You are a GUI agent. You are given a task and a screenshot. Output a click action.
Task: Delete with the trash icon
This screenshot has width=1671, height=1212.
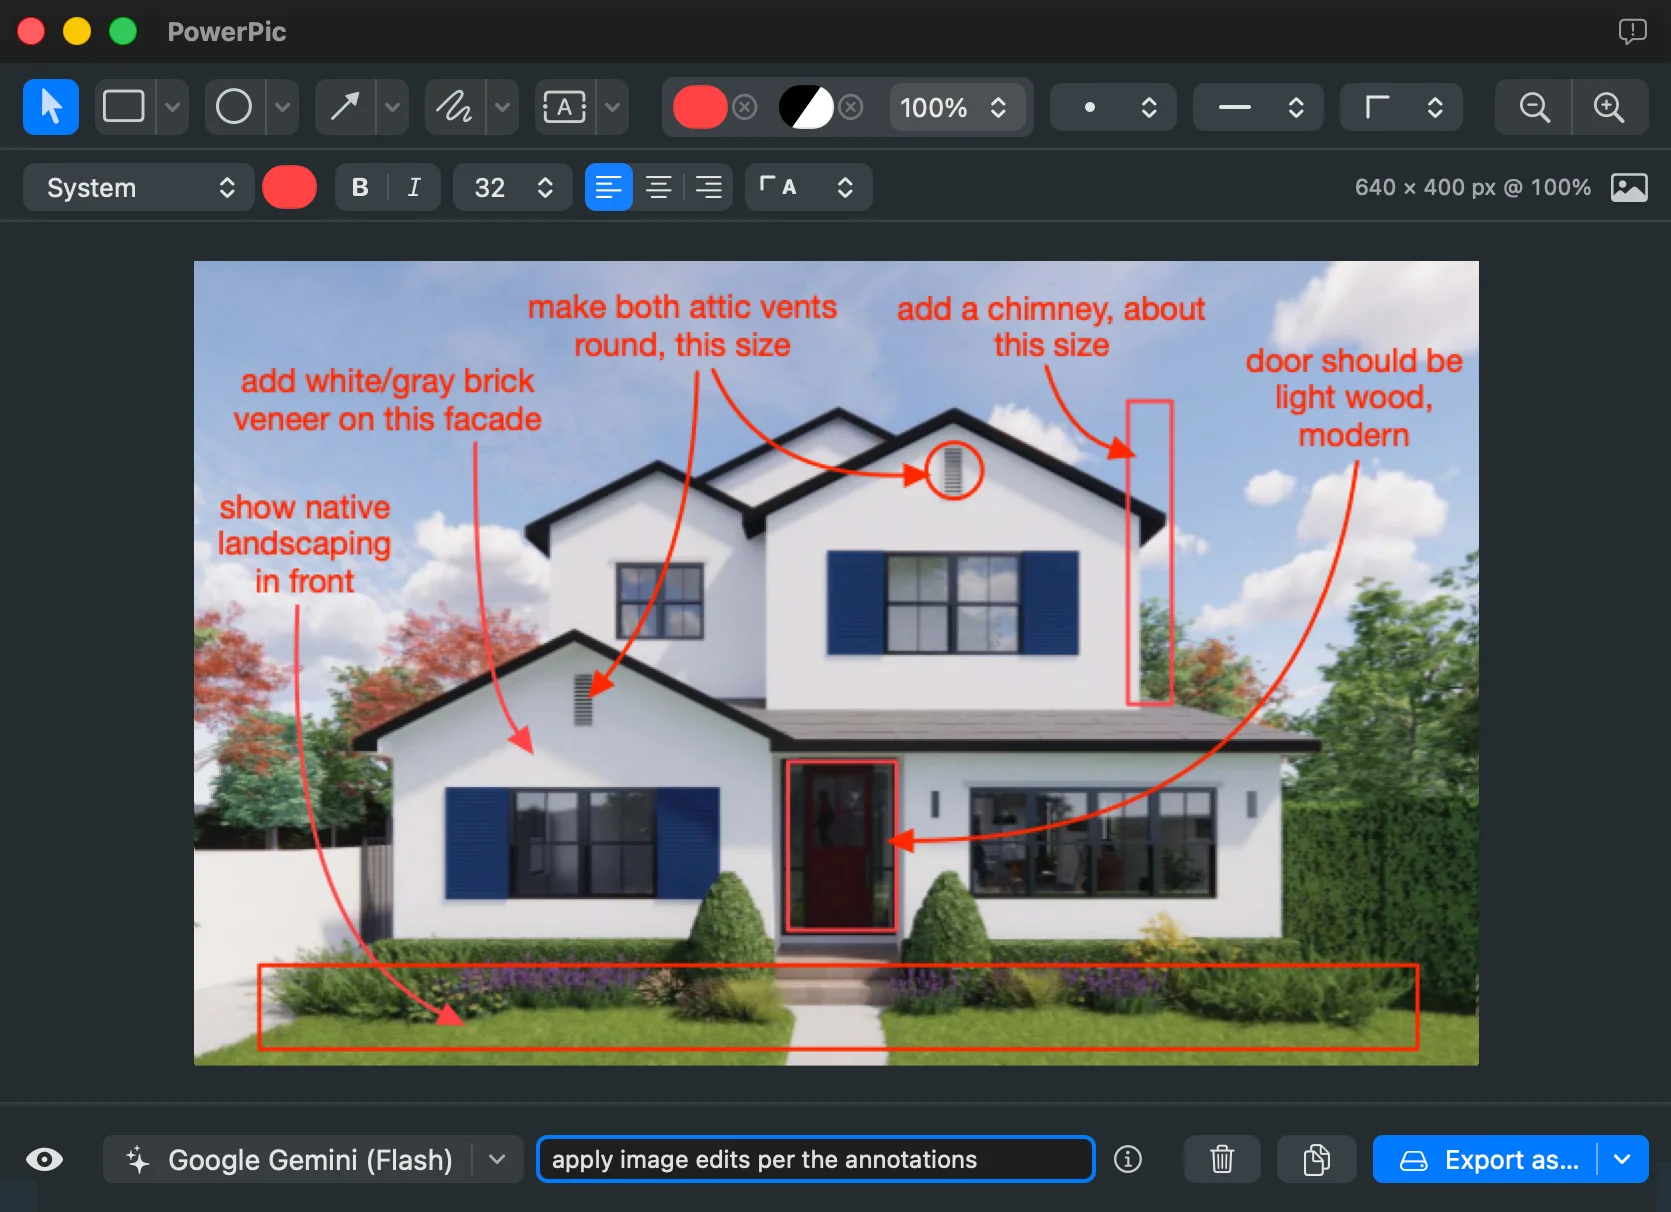[x=1222, y=1159]
